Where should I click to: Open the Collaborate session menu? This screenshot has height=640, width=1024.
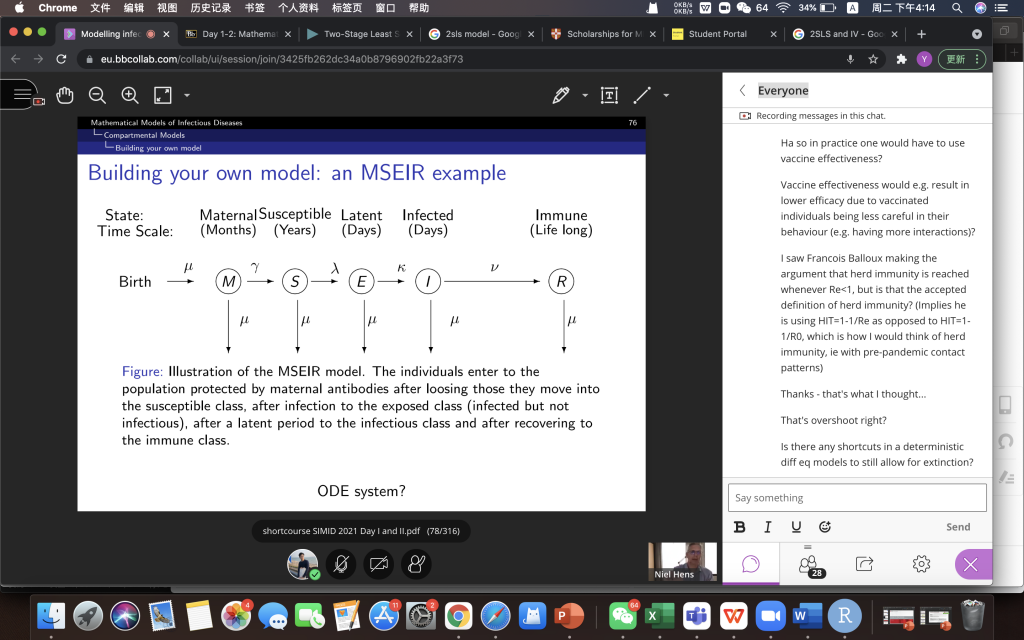[23, 95]
